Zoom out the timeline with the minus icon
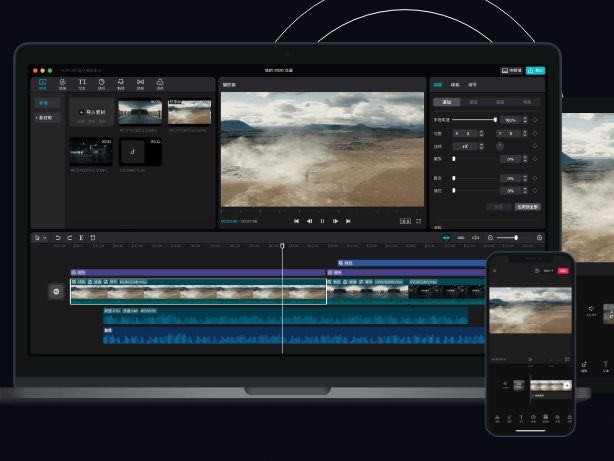The height and width of the screenshot is (461, 614). click(490, 238)
